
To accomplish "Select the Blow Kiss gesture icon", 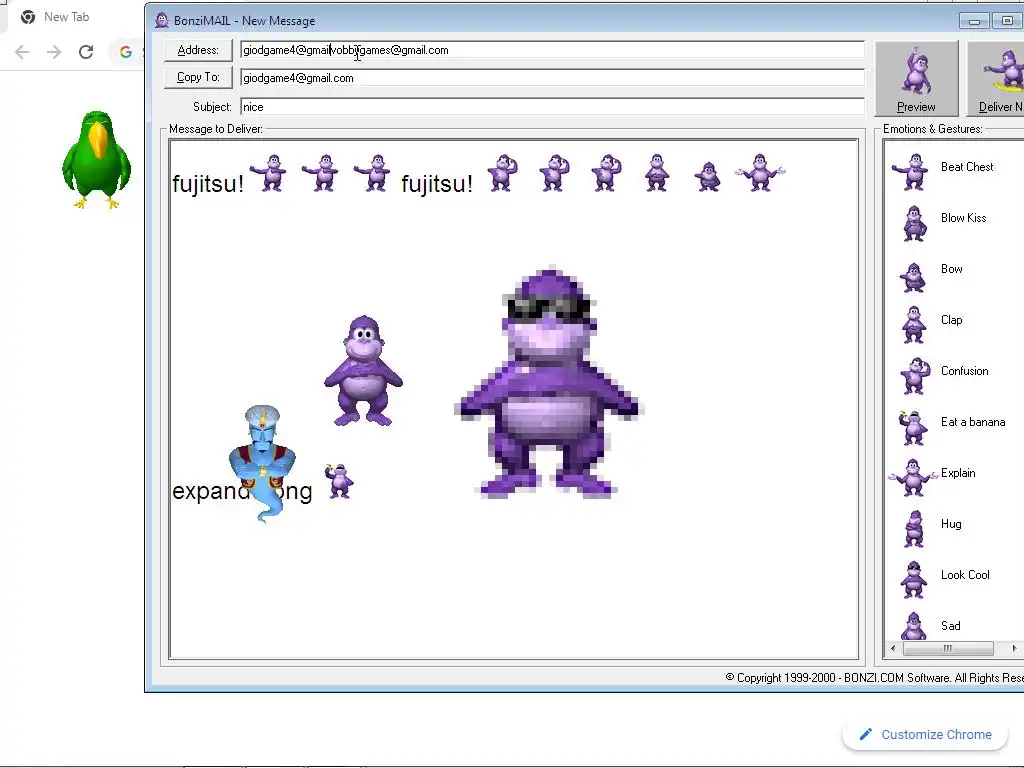I will point(914,223).
